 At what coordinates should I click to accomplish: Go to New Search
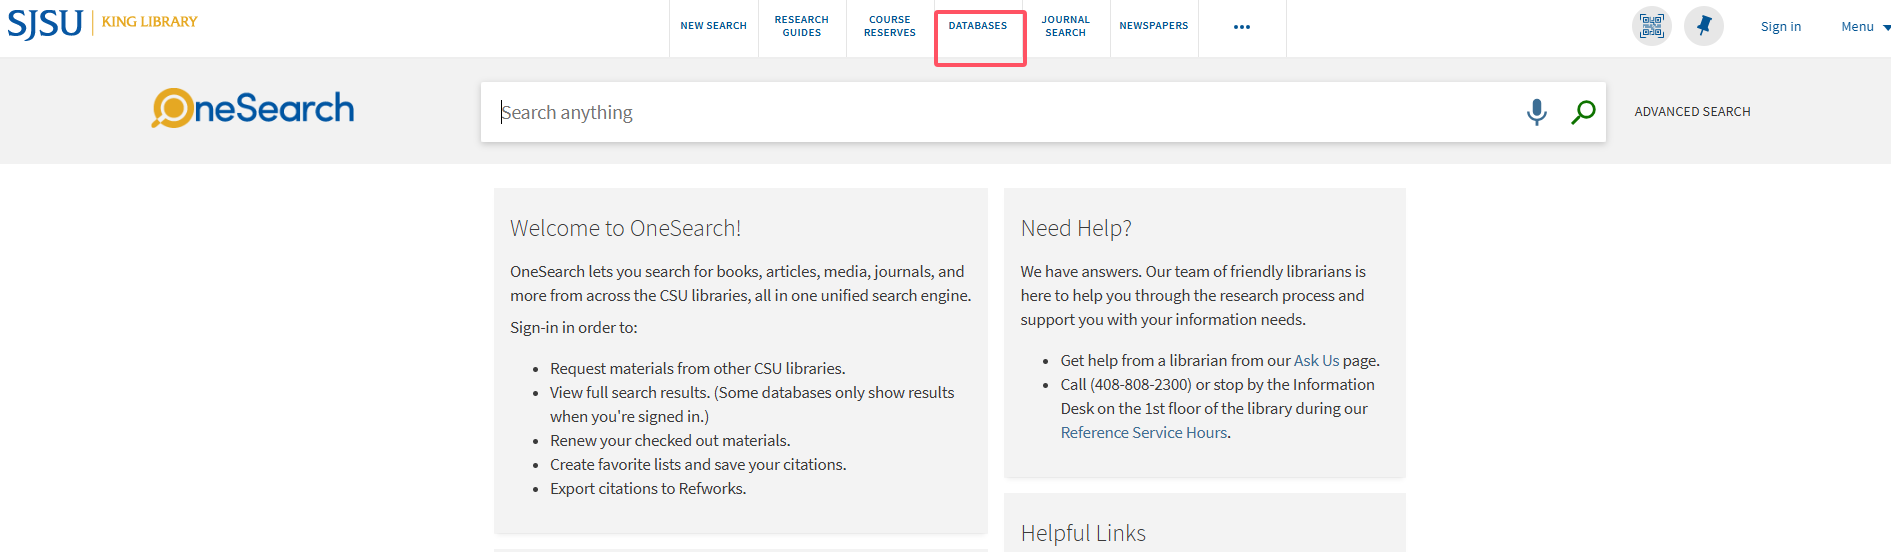(x=713, y=26)
